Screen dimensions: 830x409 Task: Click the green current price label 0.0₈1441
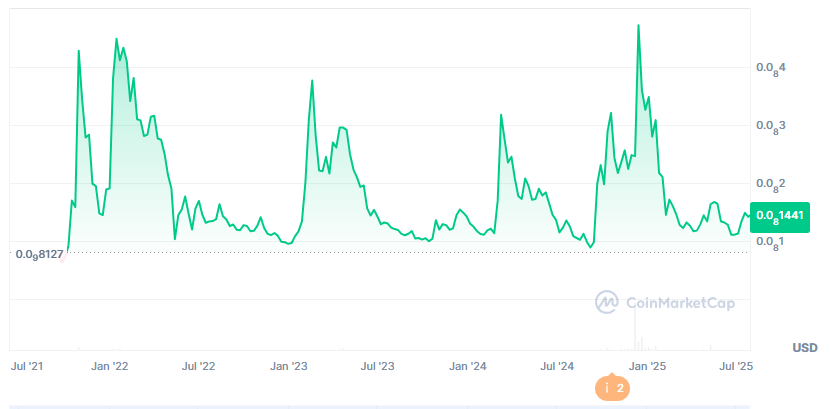[780, 217]
